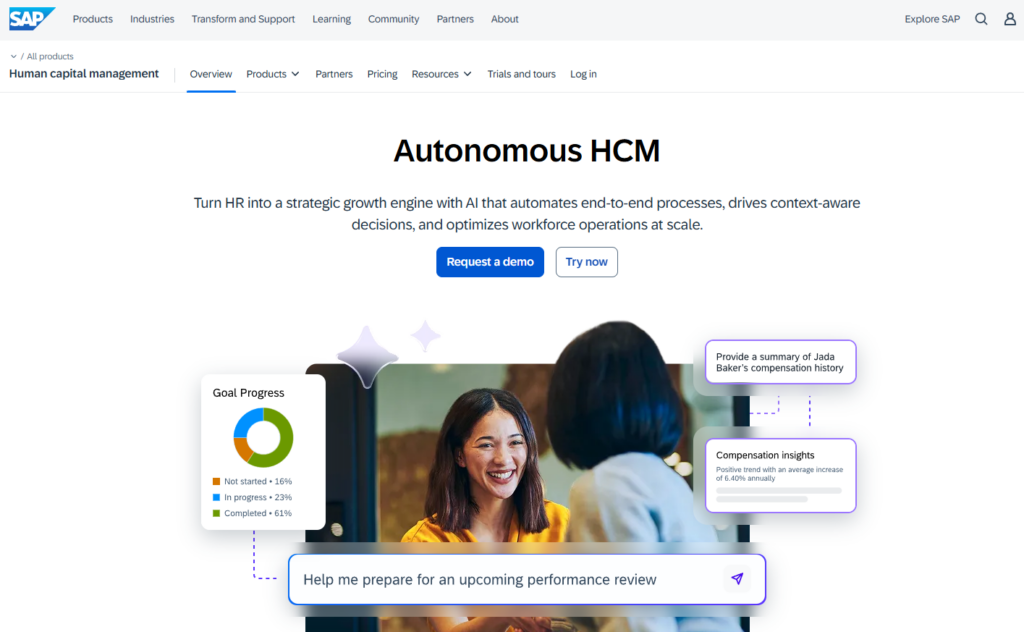
Task: Click the Log in link
Action: click(583, 74)
